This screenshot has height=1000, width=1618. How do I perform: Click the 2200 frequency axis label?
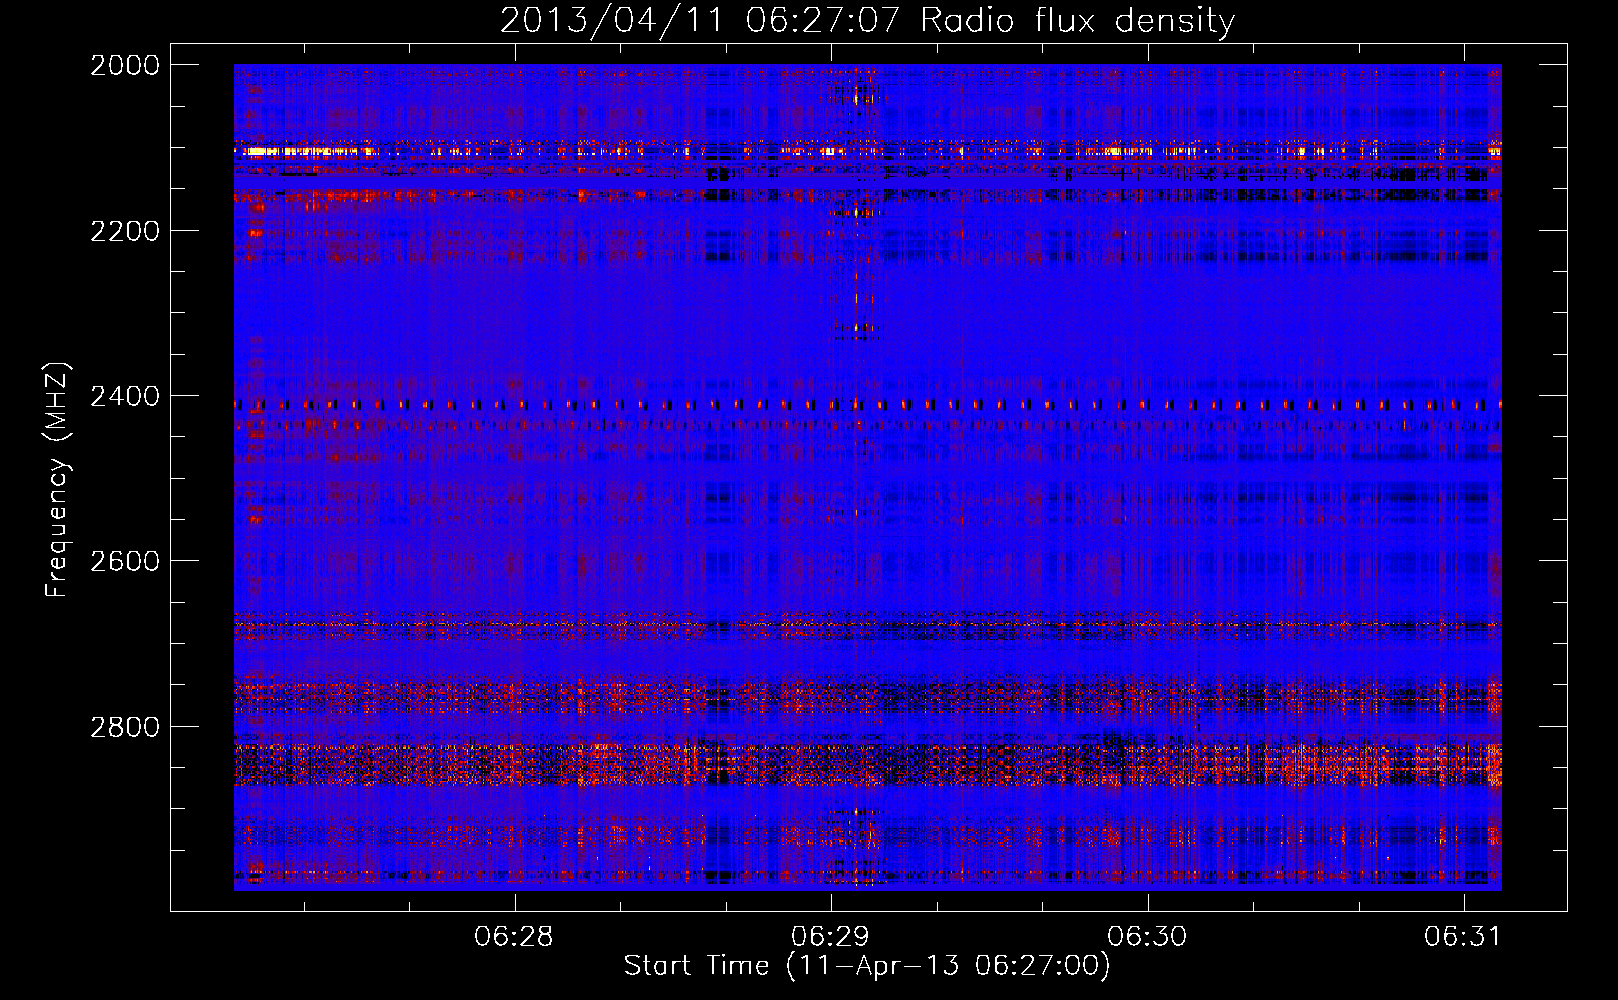125,231
